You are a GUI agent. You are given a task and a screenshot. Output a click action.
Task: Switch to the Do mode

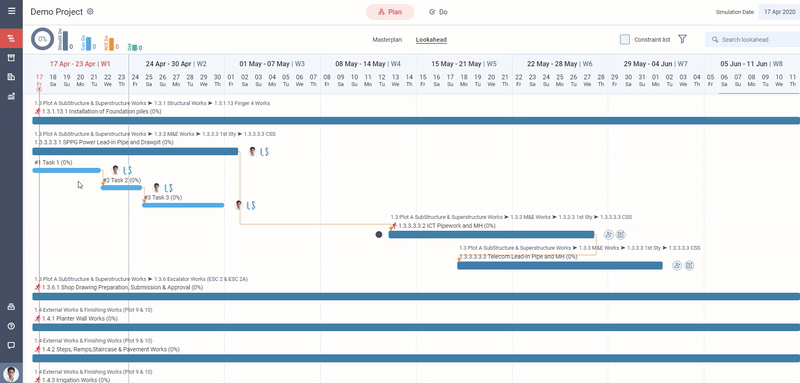(x=438, y=12)
